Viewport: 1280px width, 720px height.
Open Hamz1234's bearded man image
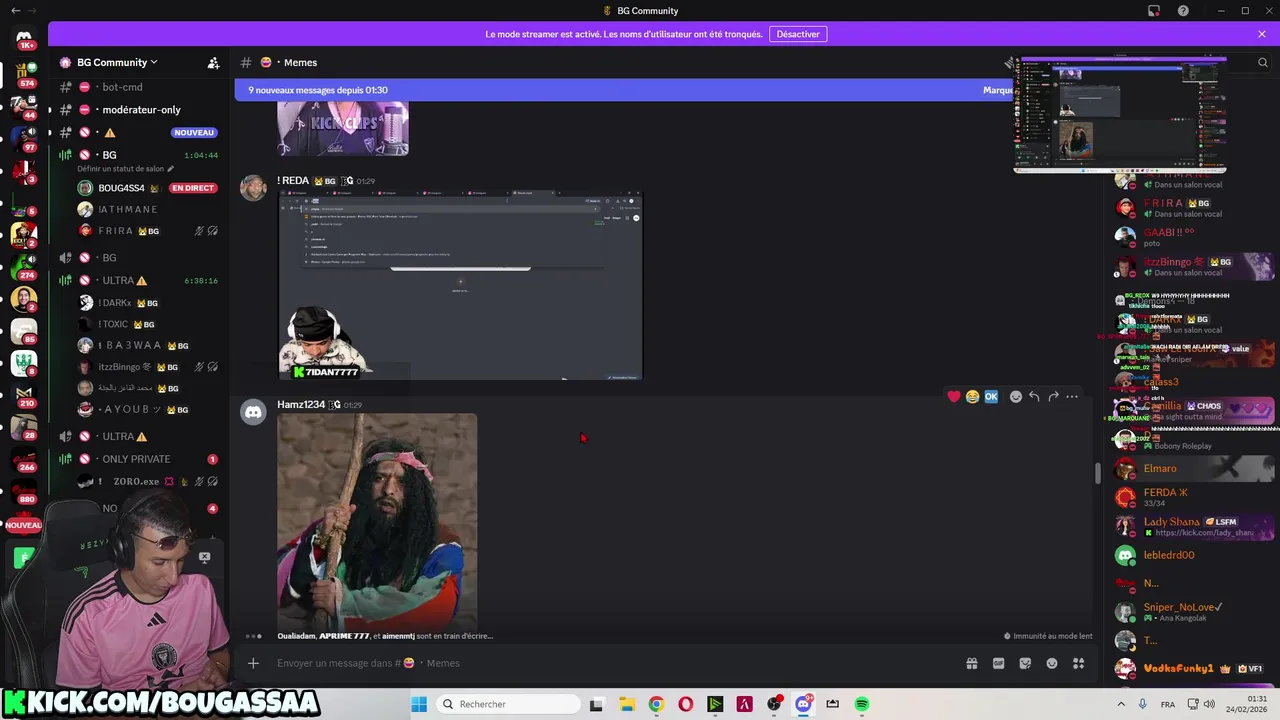(377, 523)
